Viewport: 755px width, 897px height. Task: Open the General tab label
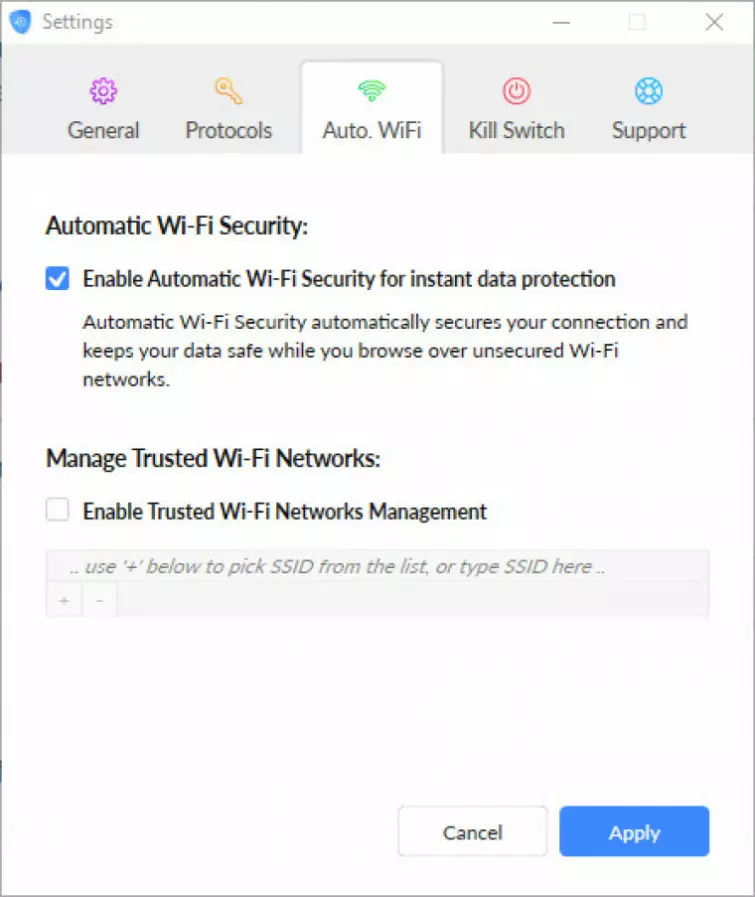[103, 131]
